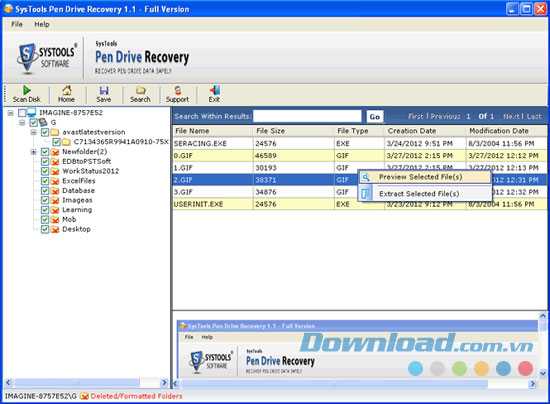Sort by Modification Date column header
This screenshot has height=404, width=550.
coord(506,131)
